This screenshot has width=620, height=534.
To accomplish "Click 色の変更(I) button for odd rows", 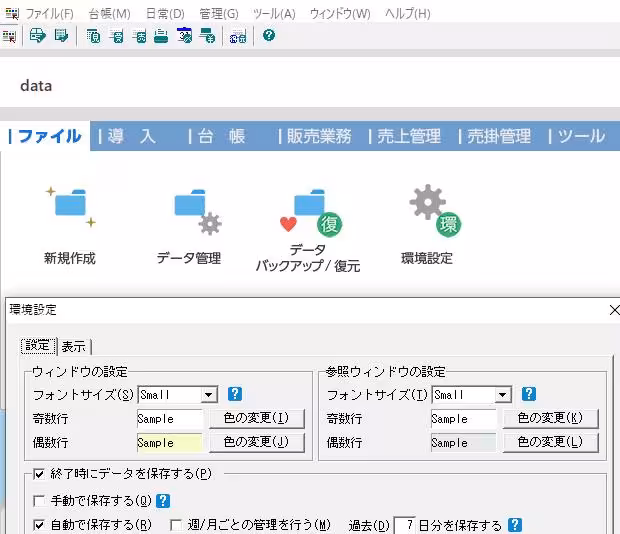I will coord(257,418).
